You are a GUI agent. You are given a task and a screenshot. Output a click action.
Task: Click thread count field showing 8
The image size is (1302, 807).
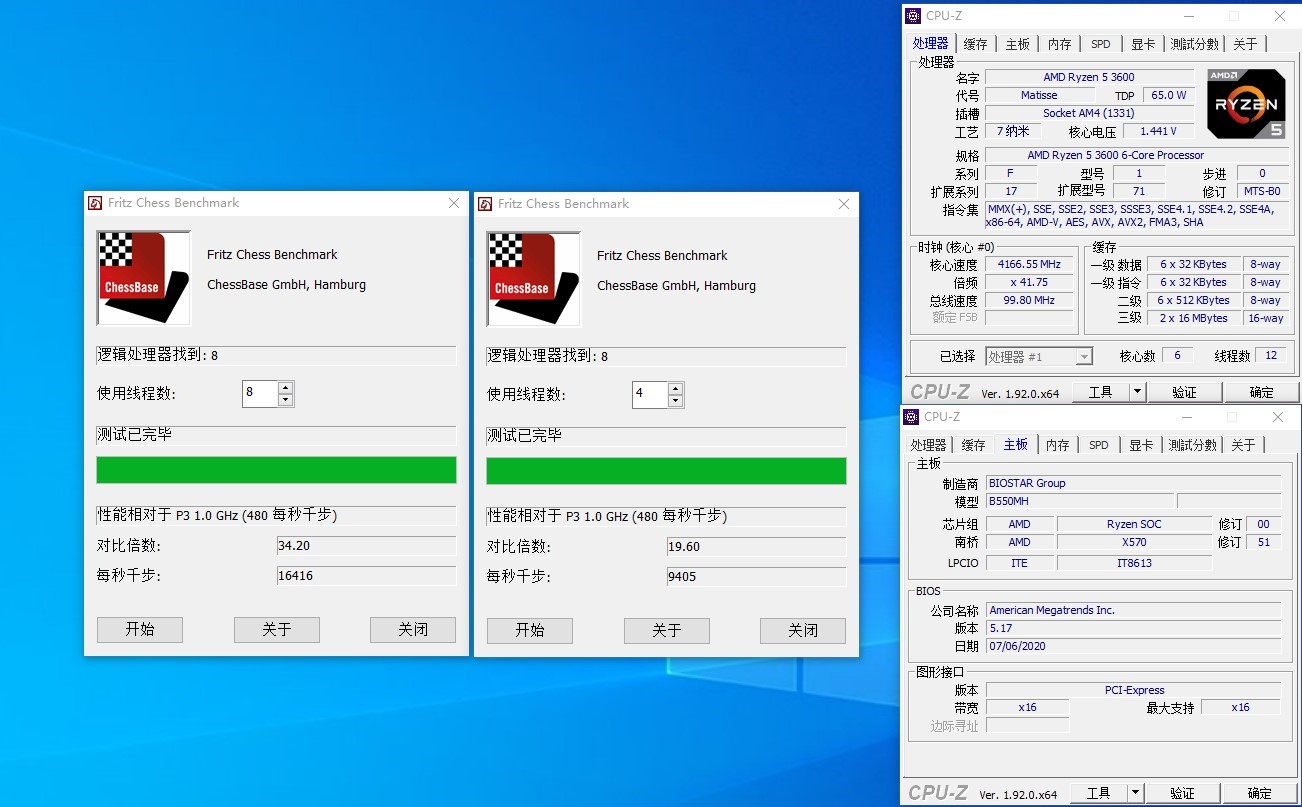point(260,394)
